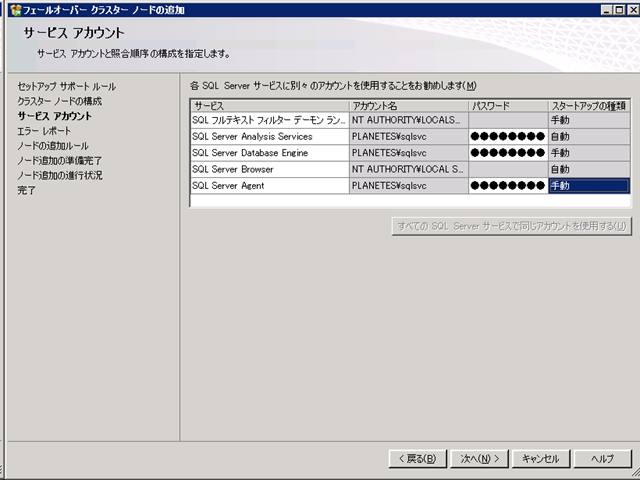Open the SQL Server Database Engine startup type 手動 cell
The height and width of the screenshot is (480, 640).
click(x=589, y=153)
